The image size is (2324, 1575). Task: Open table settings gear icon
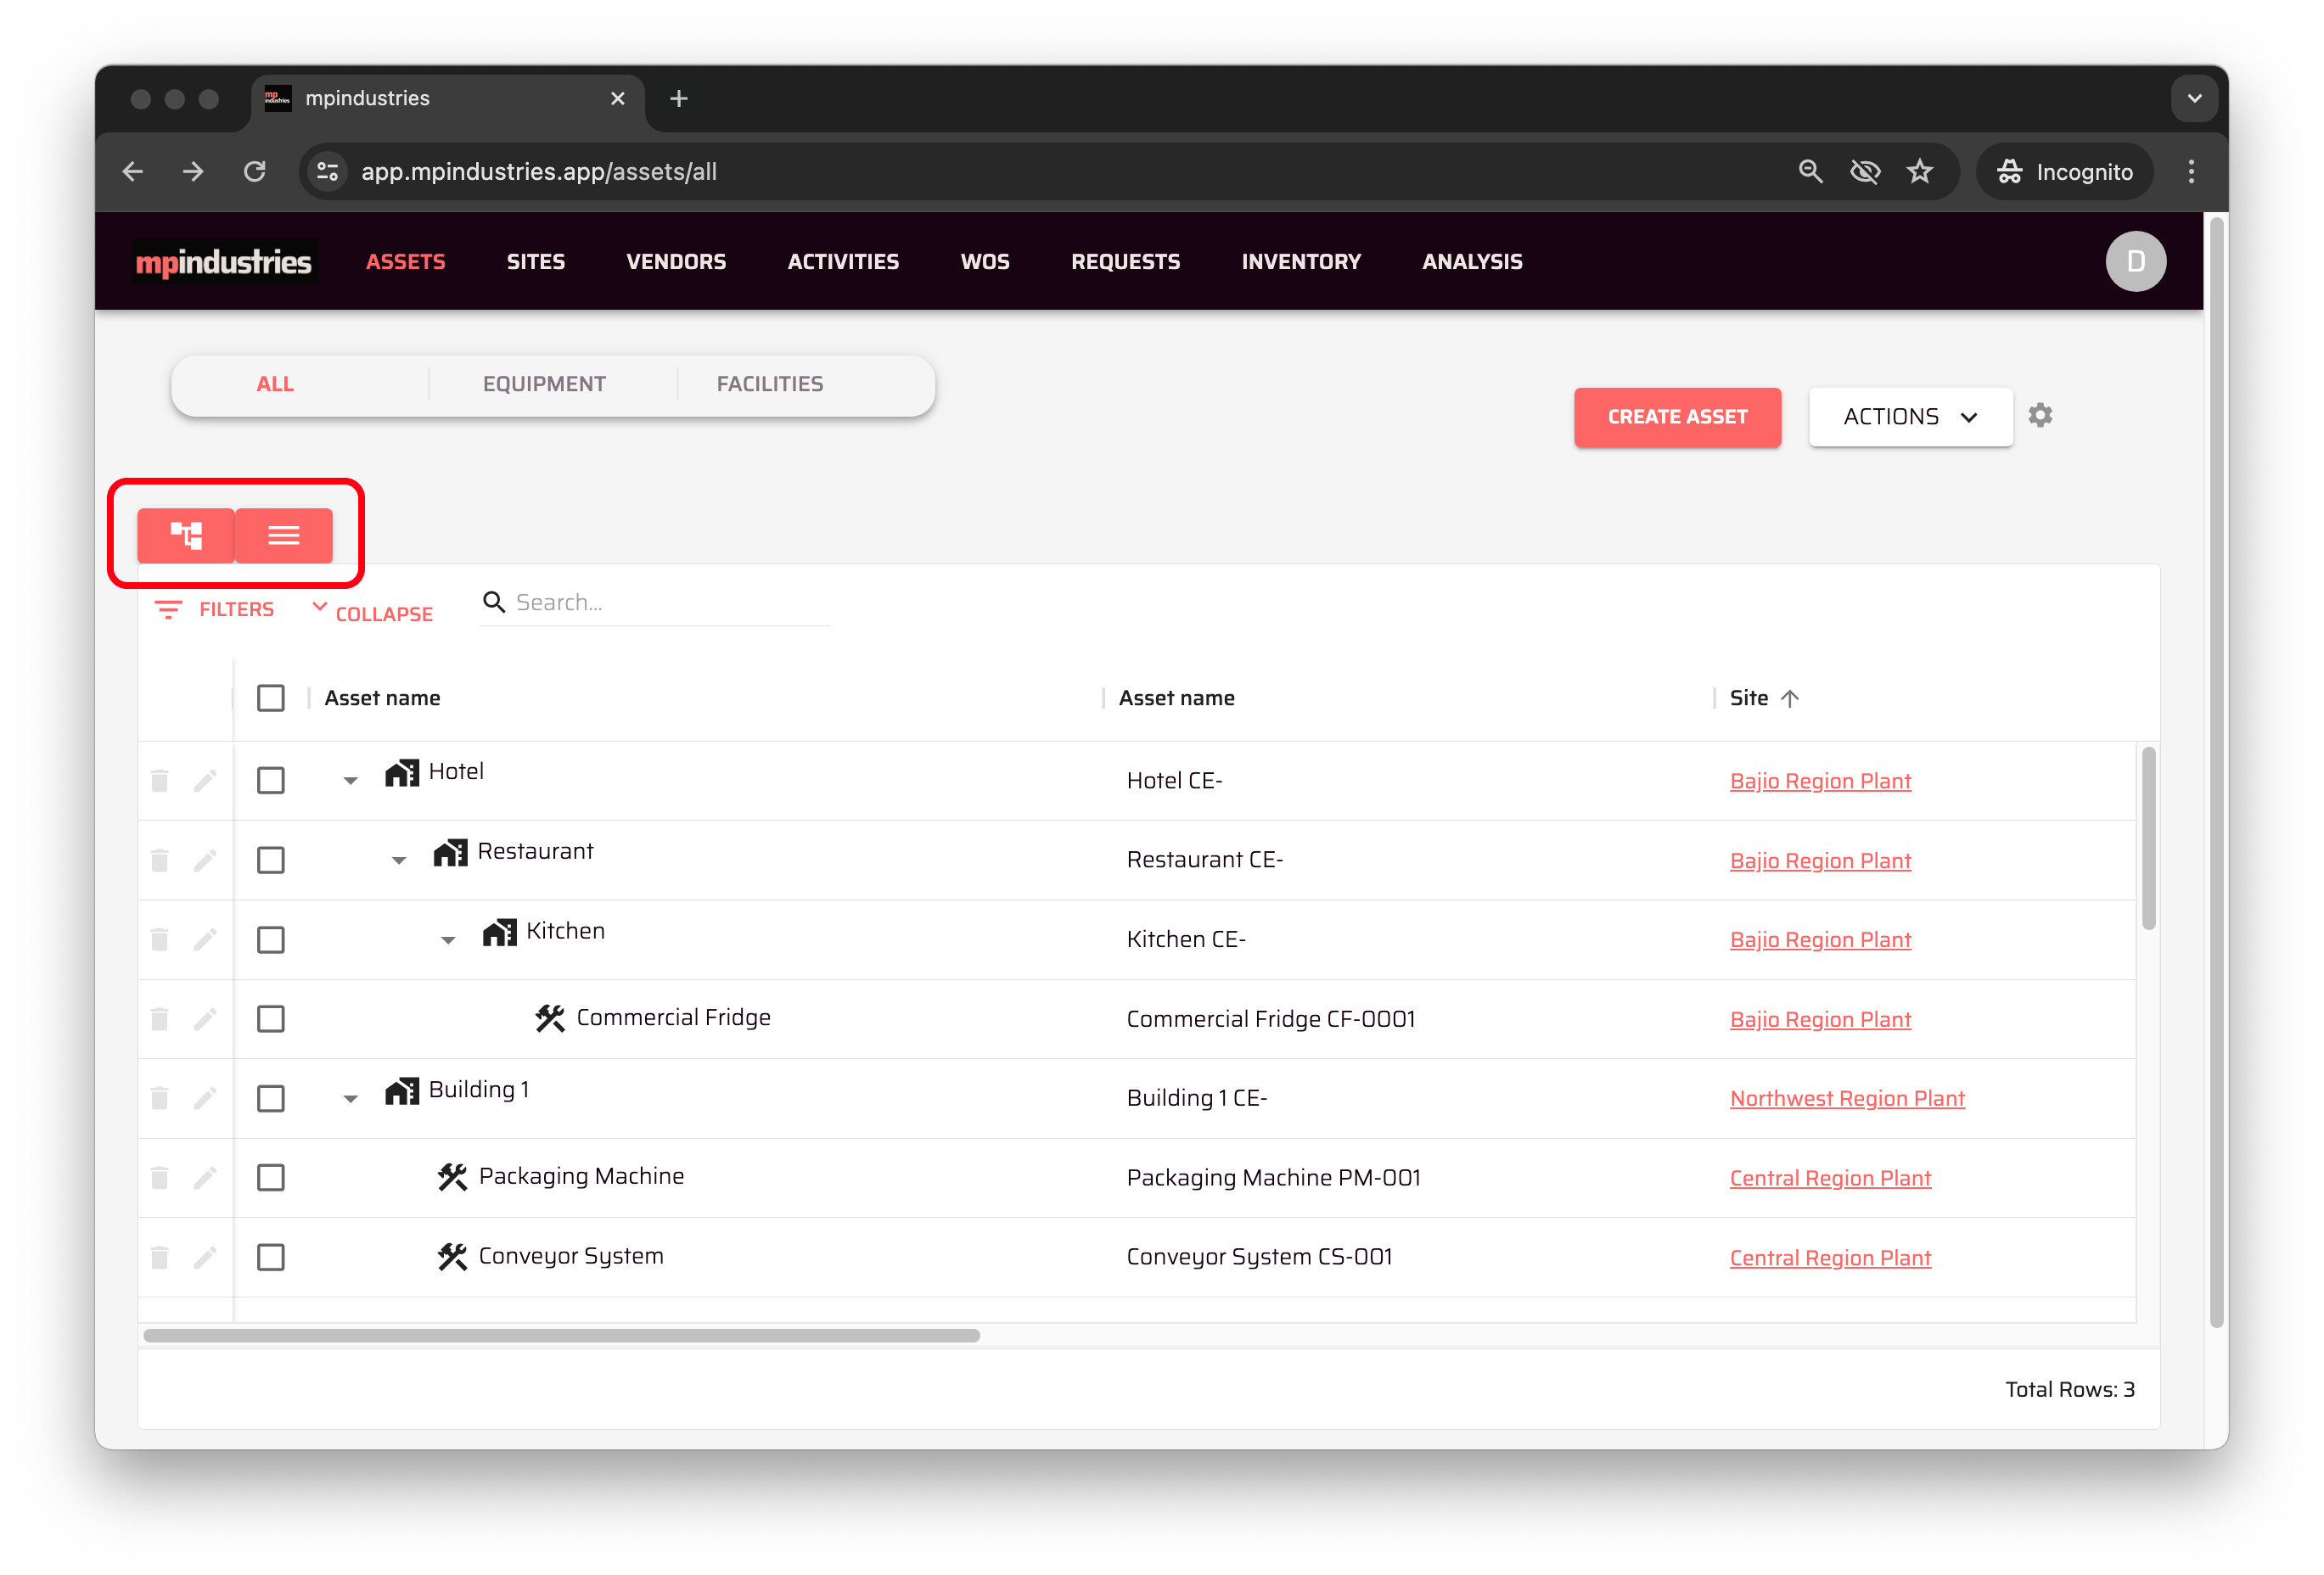(x=2040, y=415)
